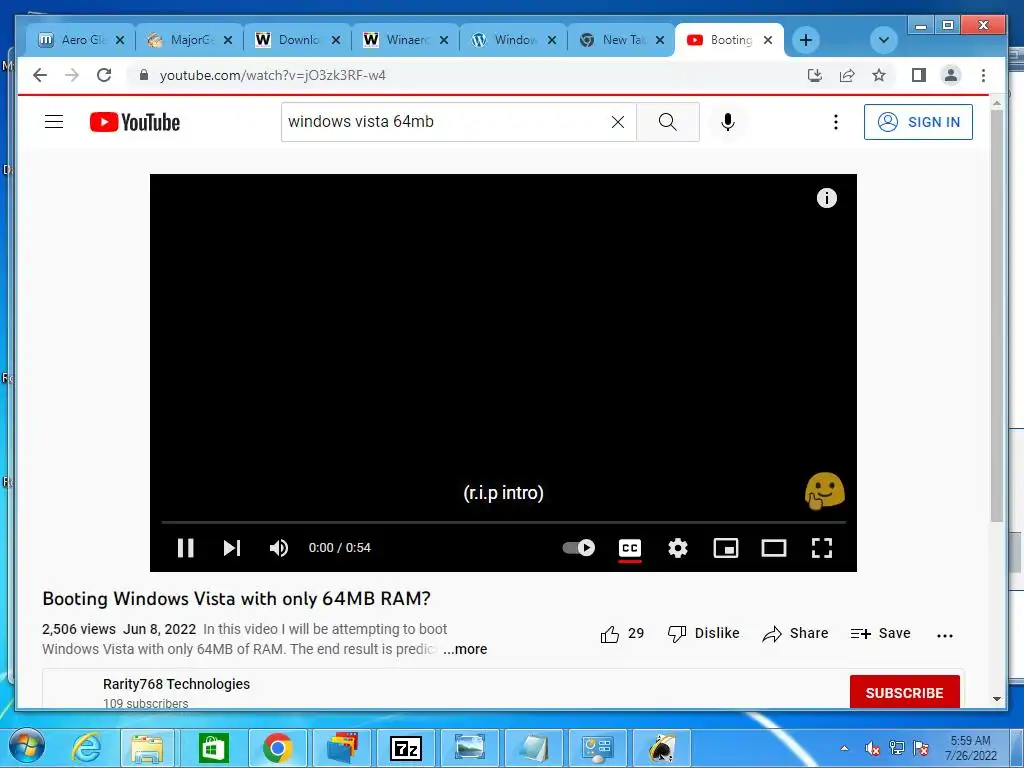Viewport: 1024px width, 768px height.
Task: Launch Internet Explorer from taskbar
Action: point(86,748)
